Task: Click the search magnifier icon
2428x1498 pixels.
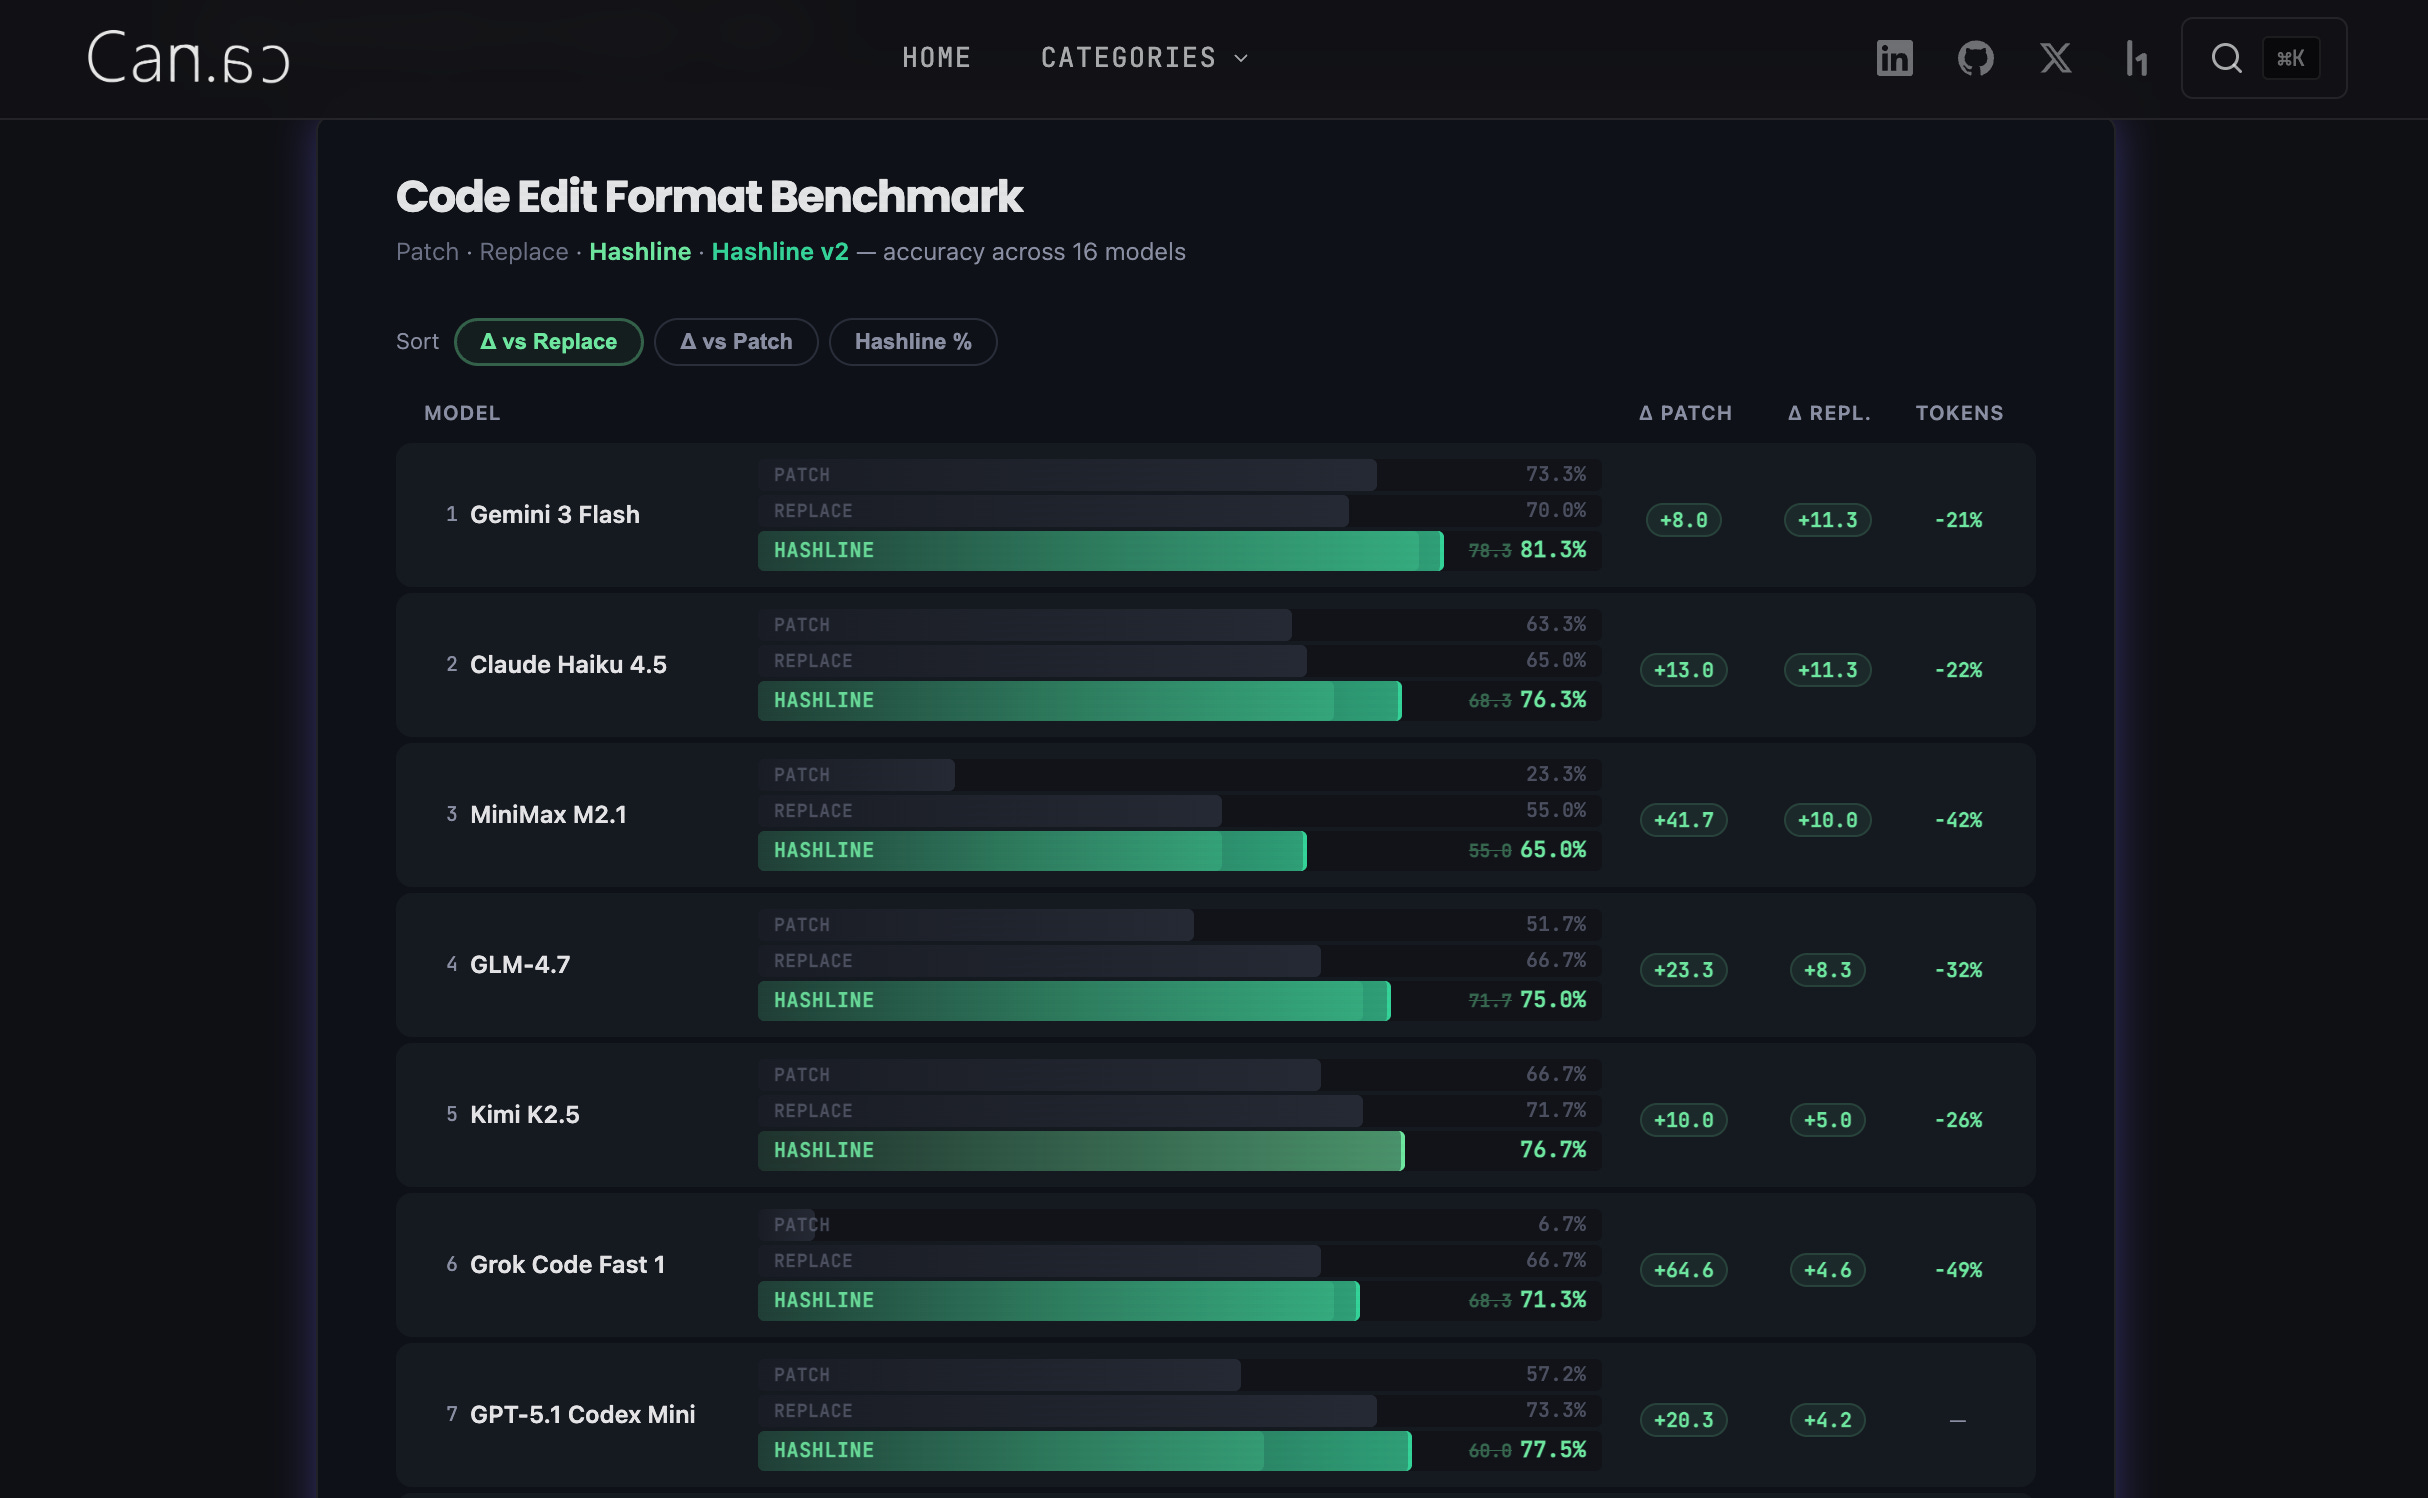Action: coord(2226,58)
